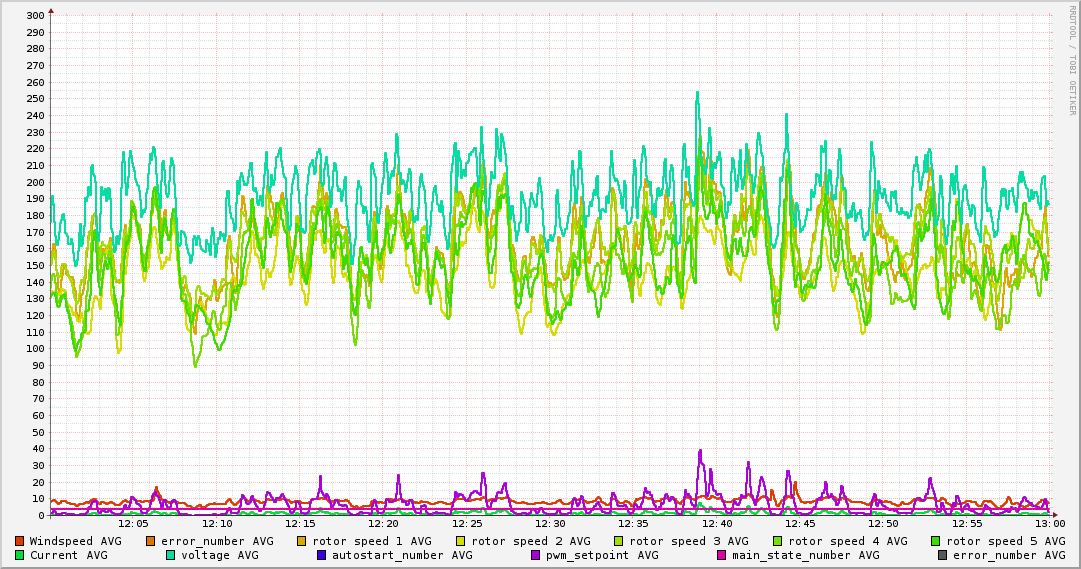Click the 210 value on the y-axis
The image size is (1081, 569).
pyautogui.click(x=36, y=166)
